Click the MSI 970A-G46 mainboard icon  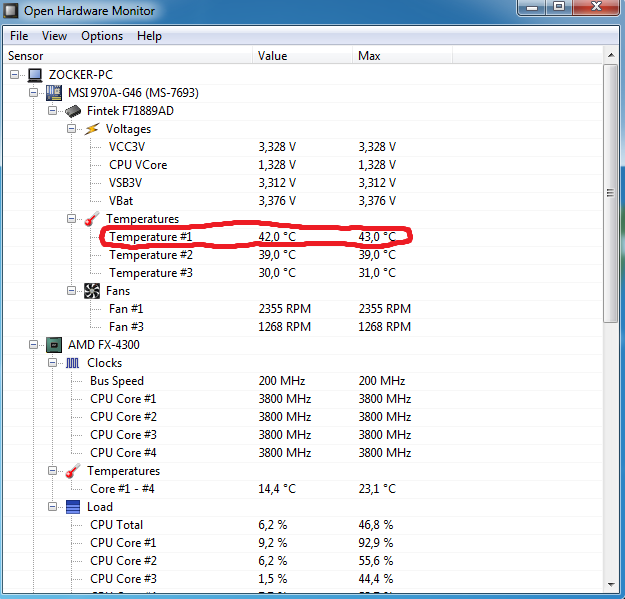pyautogui.click(x=54, y=93)
